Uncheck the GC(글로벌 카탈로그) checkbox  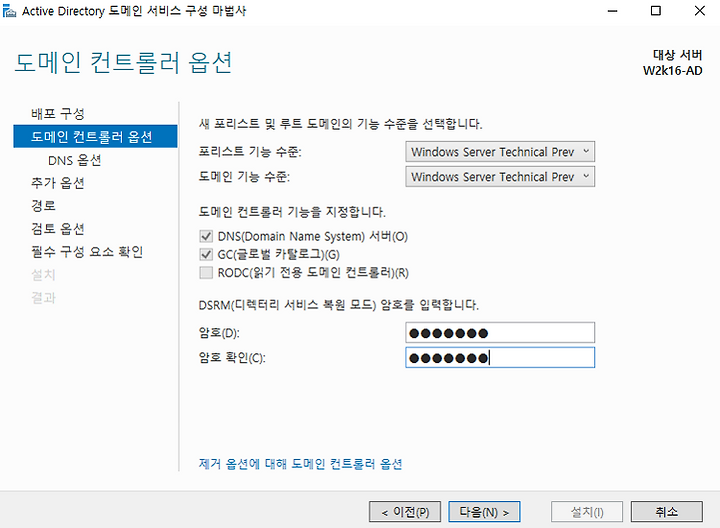click(x=206, y=254)
